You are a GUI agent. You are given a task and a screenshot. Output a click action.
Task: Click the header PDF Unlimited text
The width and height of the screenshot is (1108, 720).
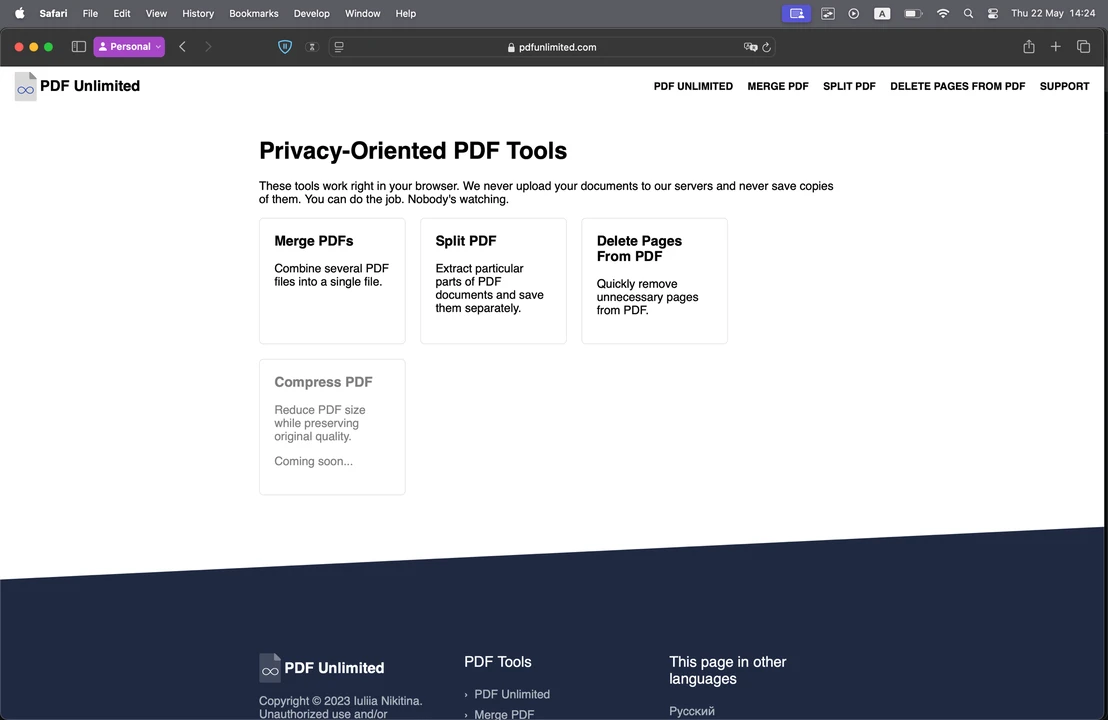90,86
